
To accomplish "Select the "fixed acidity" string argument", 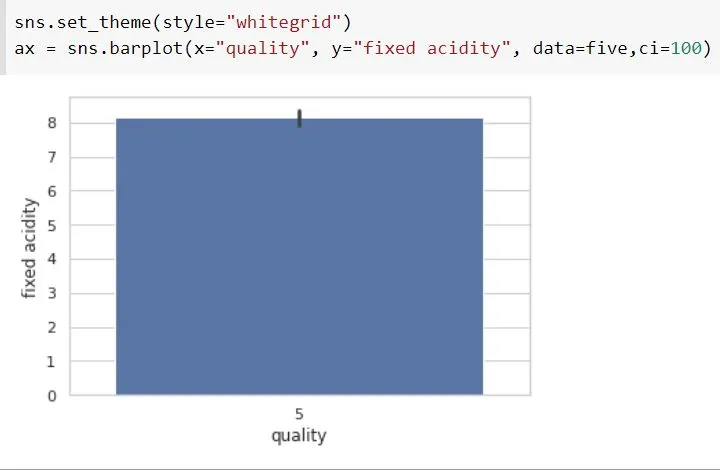I will click(x=432, y=48).
